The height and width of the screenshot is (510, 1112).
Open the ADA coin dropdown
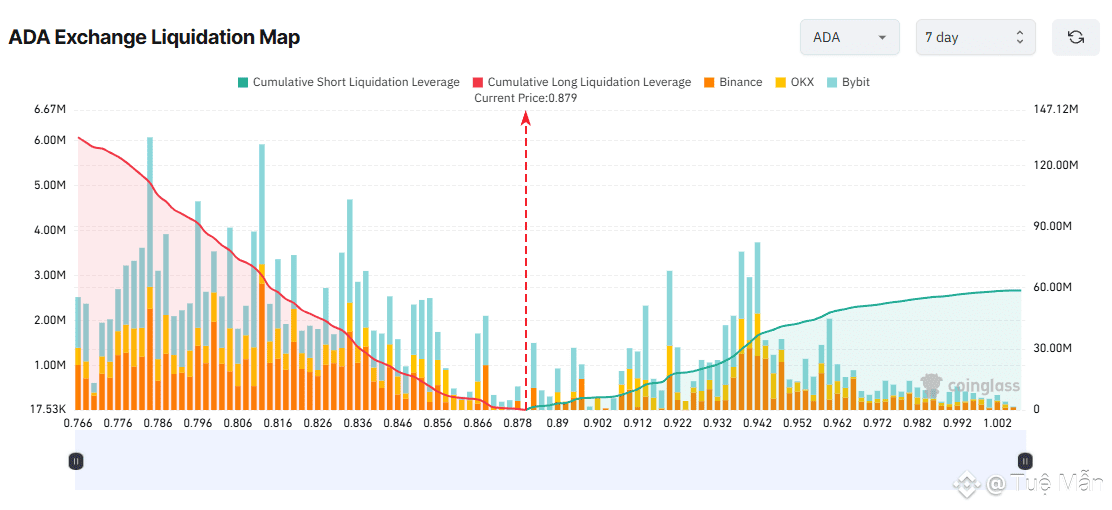(850, 38)
